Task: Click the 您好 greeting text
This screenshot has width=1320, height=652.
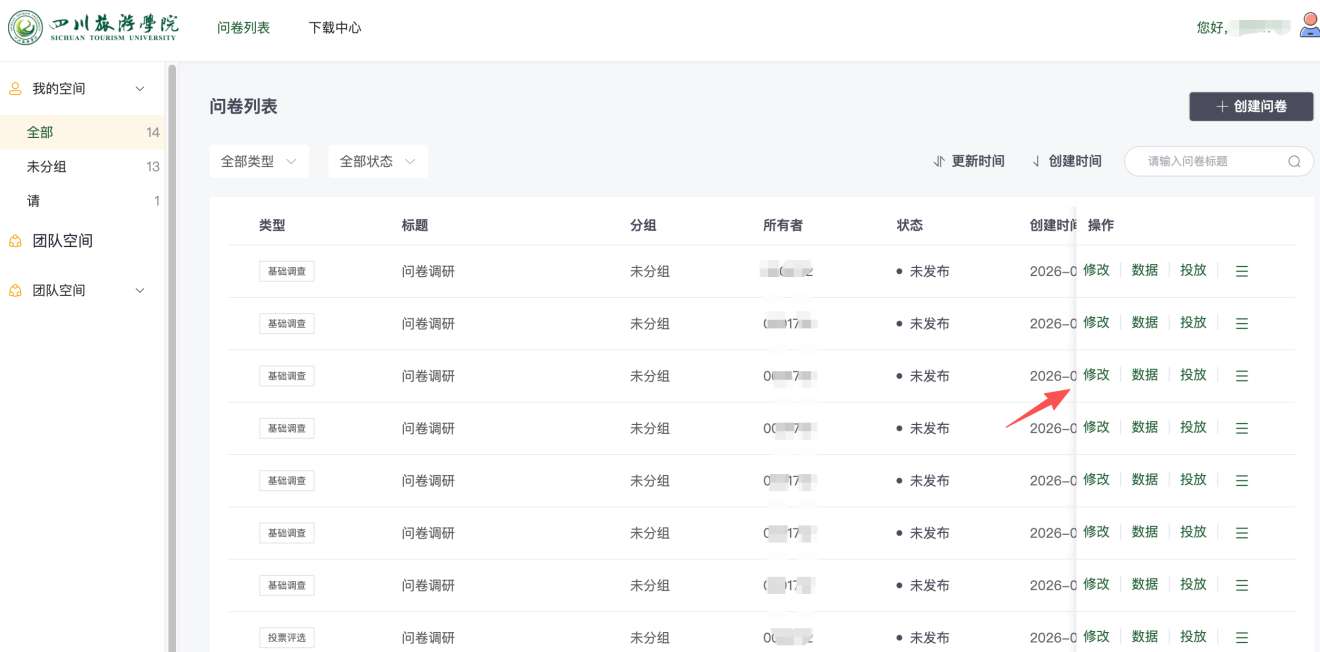Action: tap(1212, 28)
